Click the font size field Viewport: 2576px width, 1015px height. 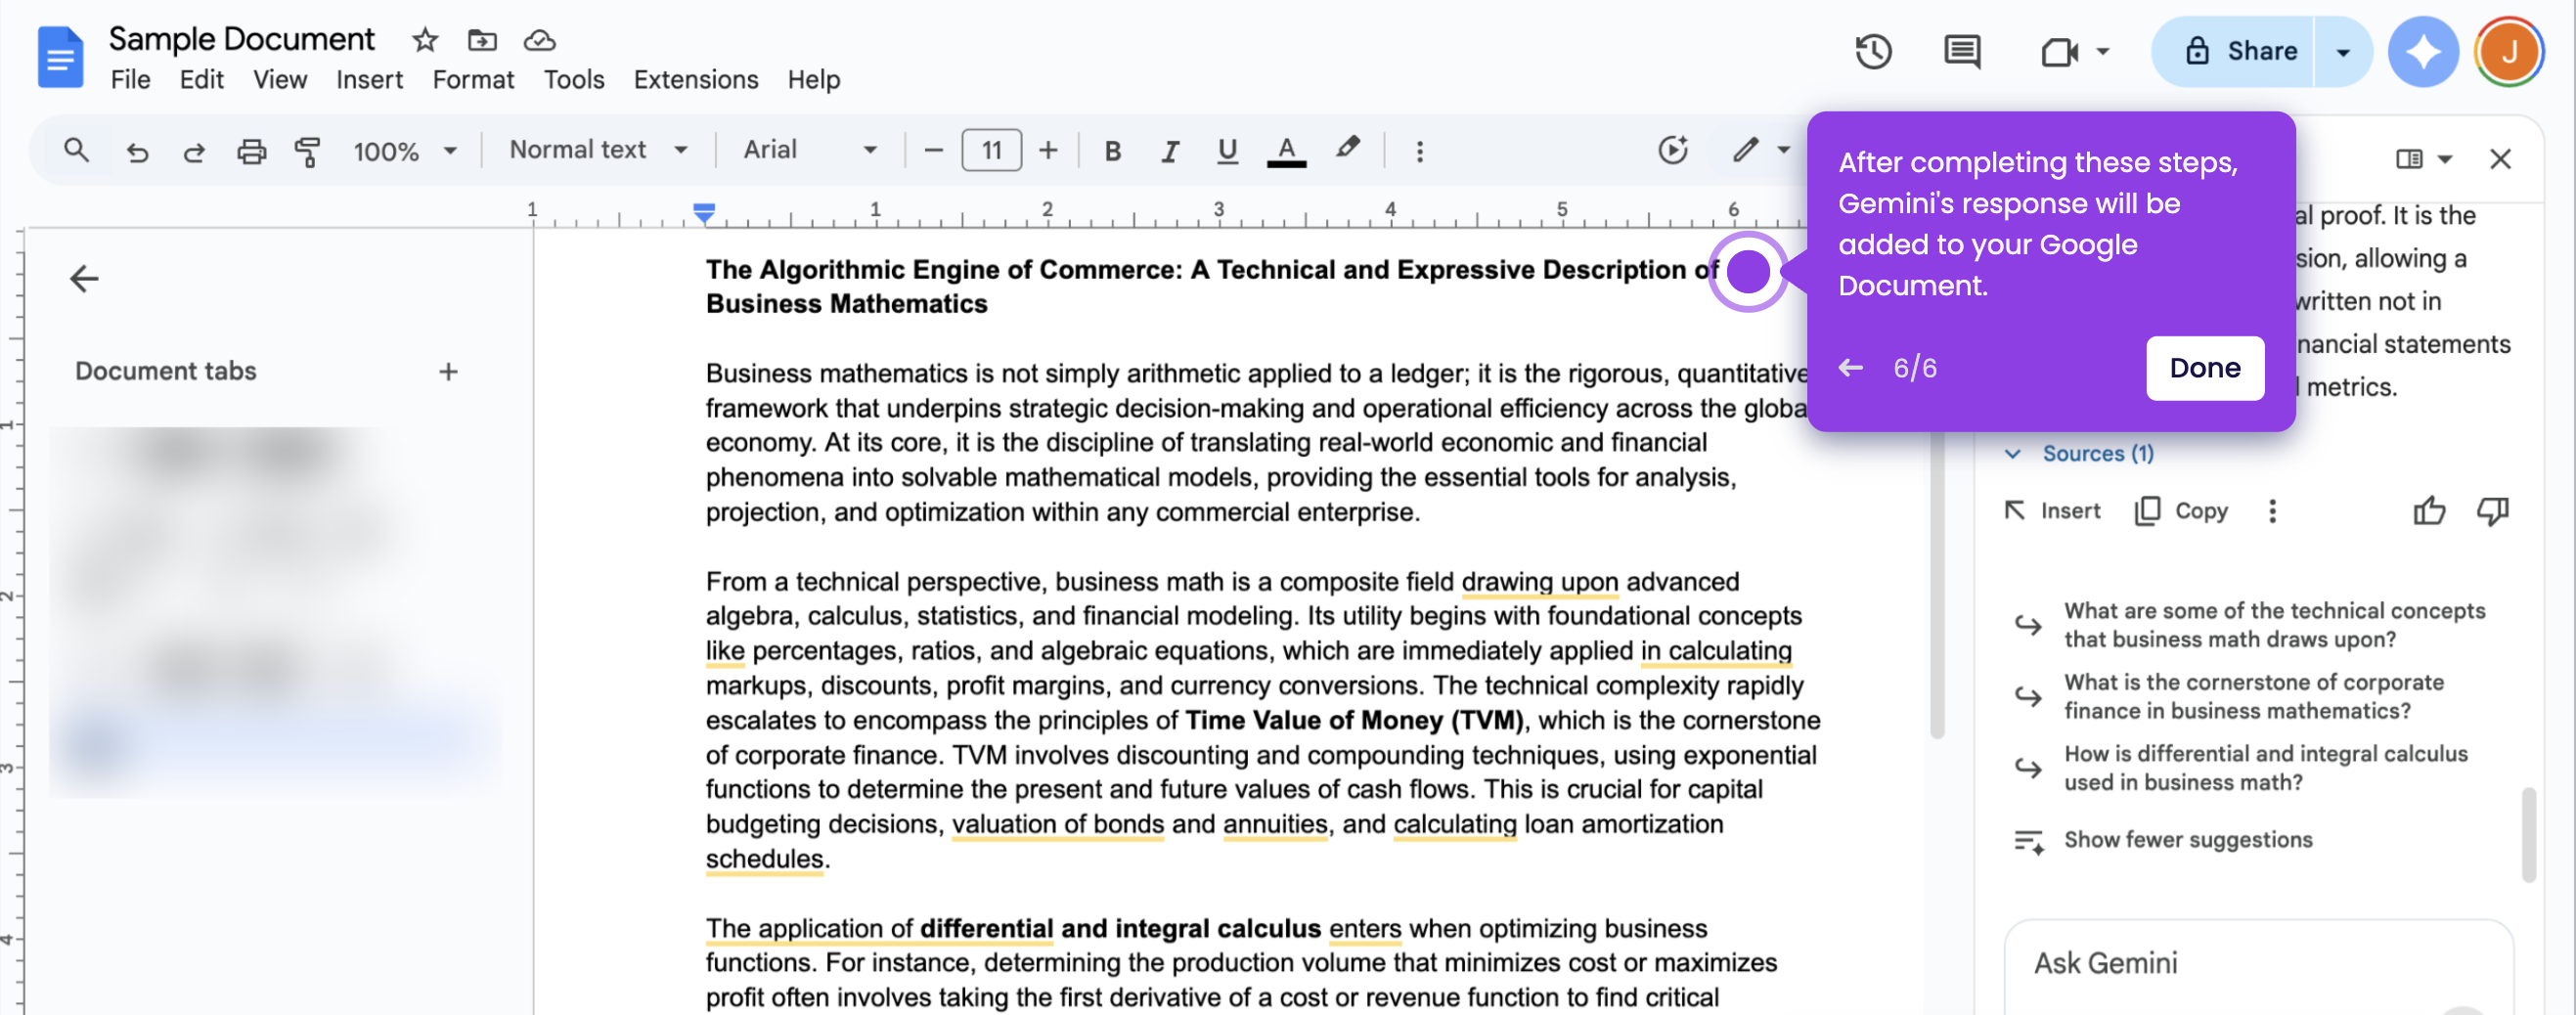(991, 150)
